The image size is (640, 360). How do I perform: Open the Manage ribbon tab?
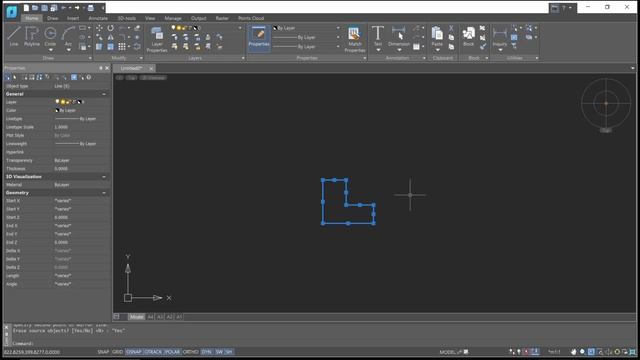[173, 18]
